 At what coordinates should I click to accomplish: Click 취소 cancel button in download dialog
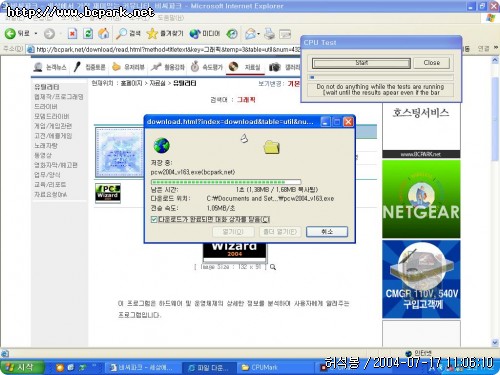pos(327,232)
